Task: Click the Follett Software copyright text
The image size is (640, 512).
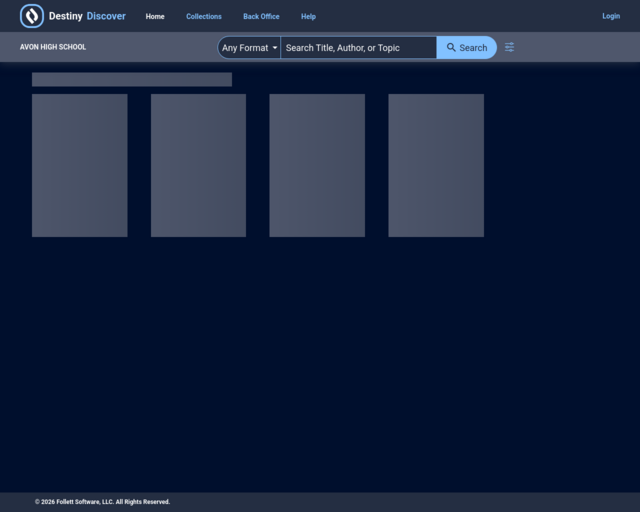Action: (x=102, y=502)
